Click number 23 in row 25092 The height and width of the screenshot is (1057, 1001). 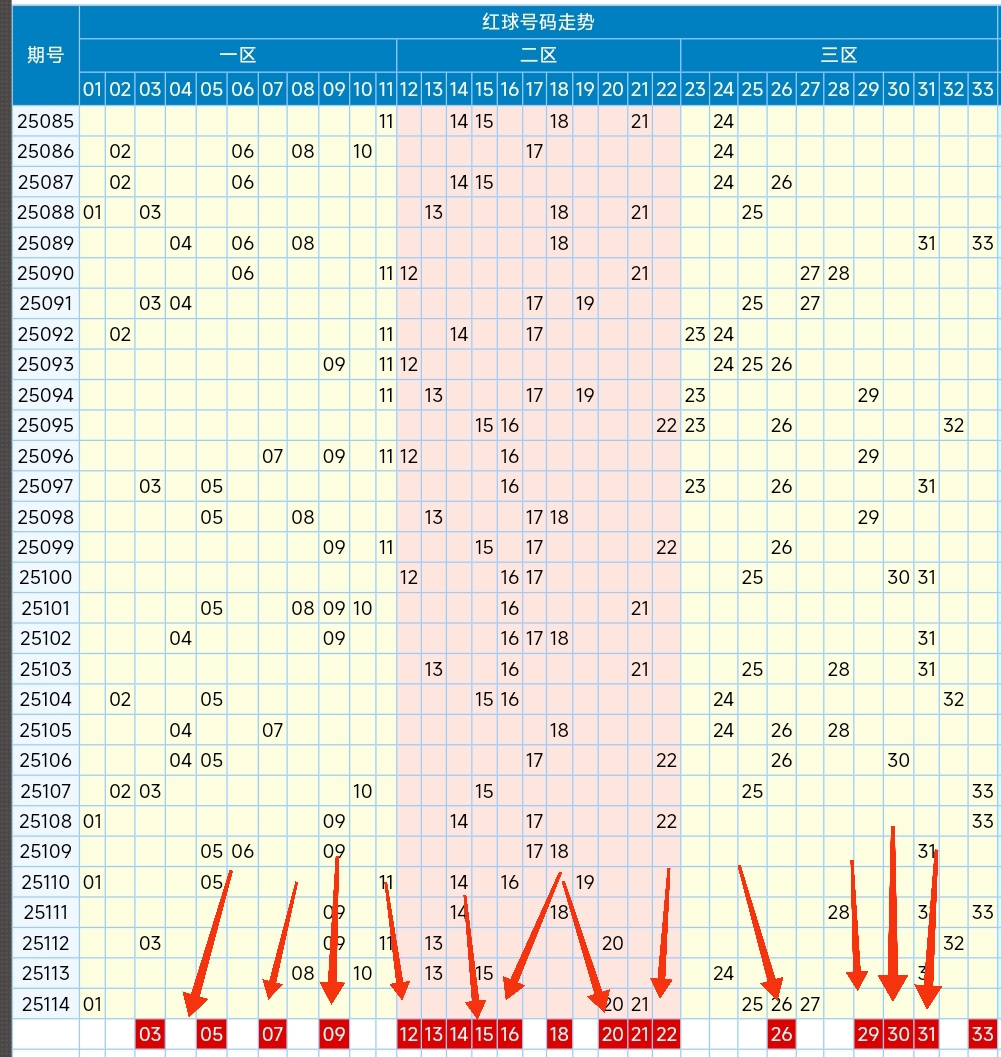[x=695, y=334]
